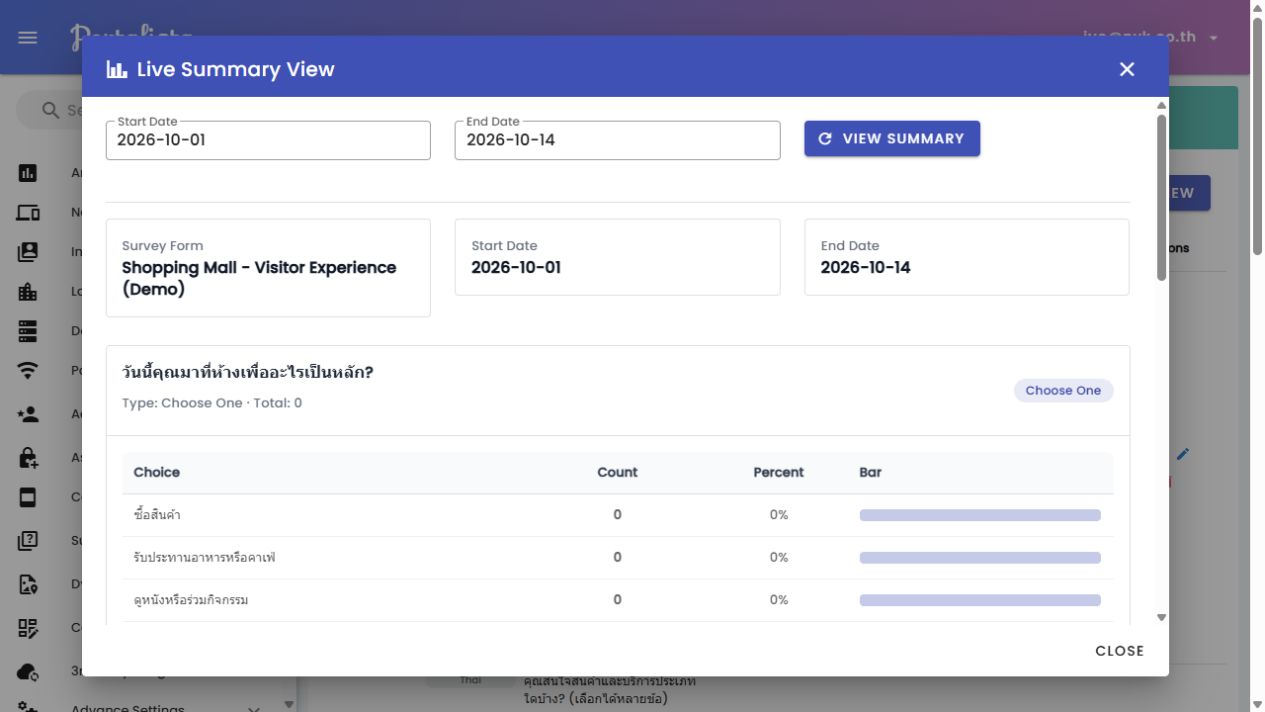The image size is (1265, 712).
Task: Open the user account email dropdown
Action: [1150, 37]
